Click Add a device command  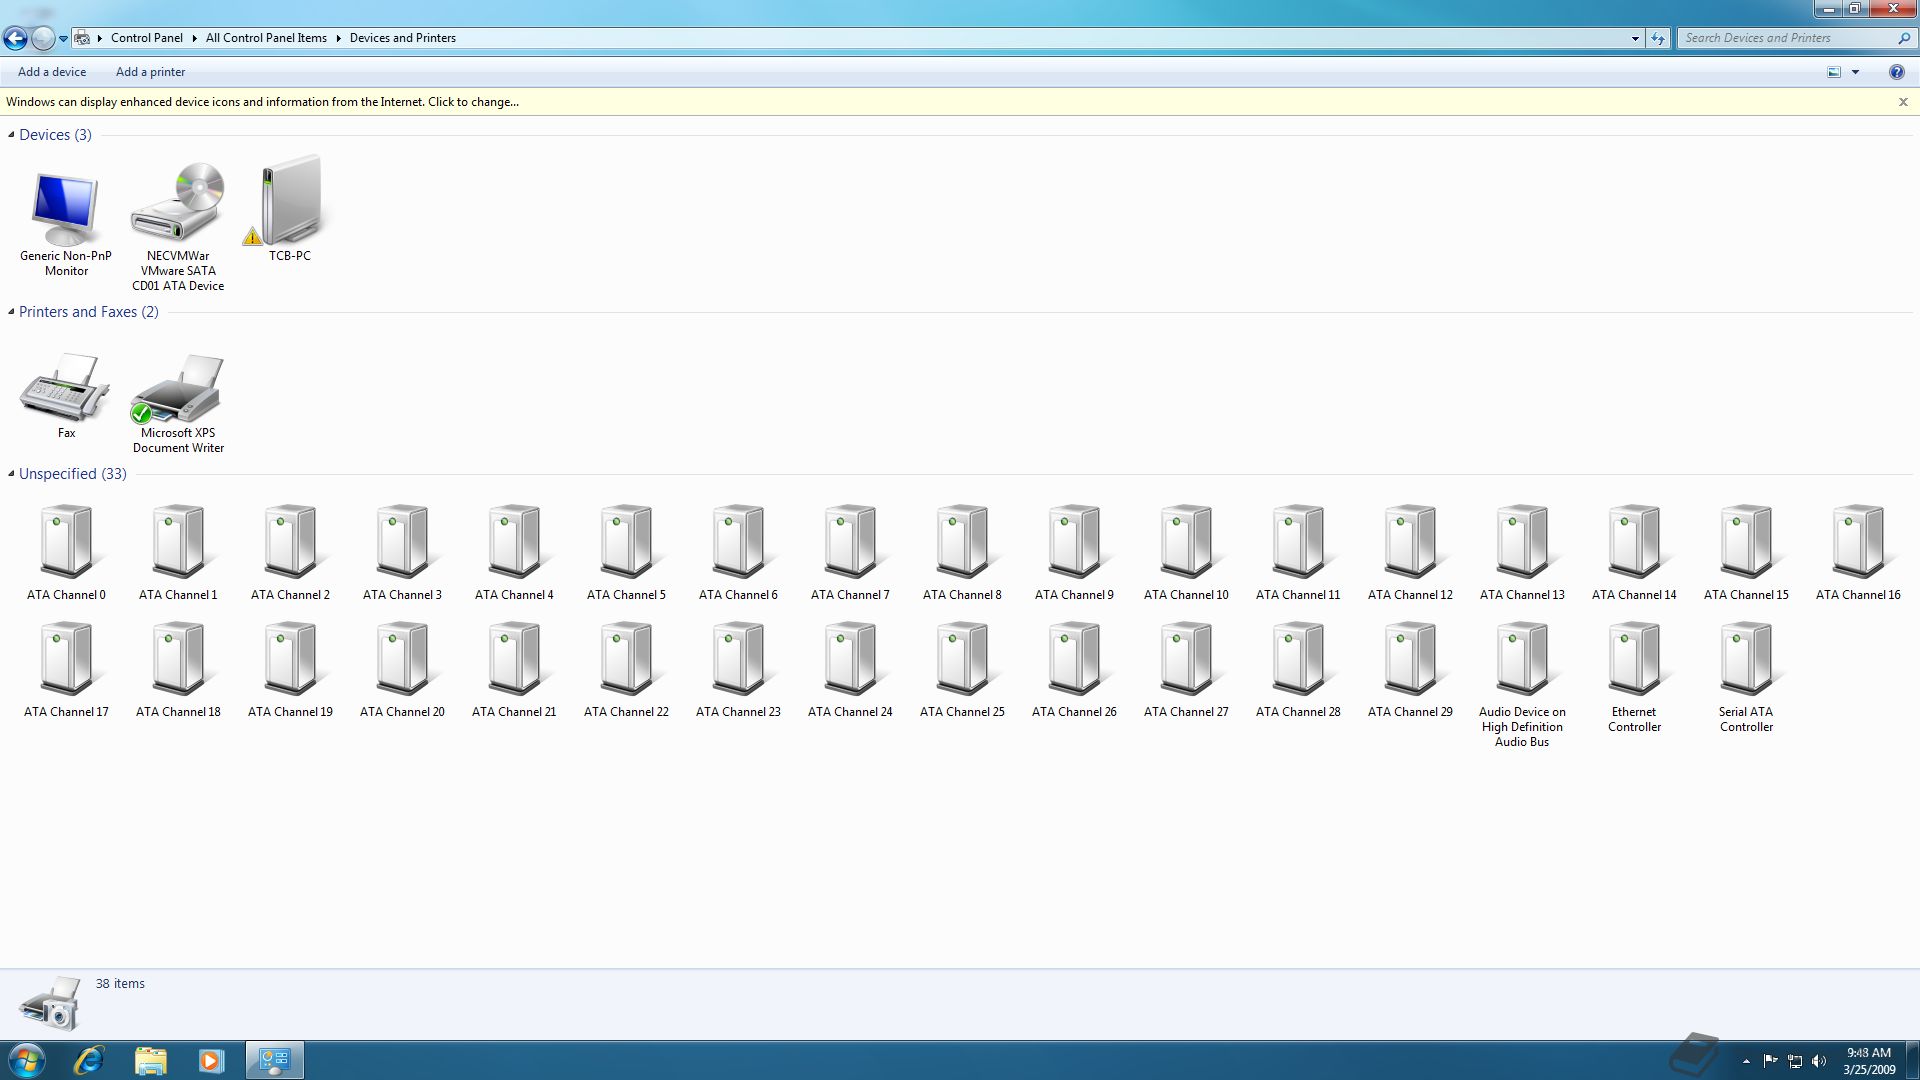pyautogui.click(x=52, y=72)
